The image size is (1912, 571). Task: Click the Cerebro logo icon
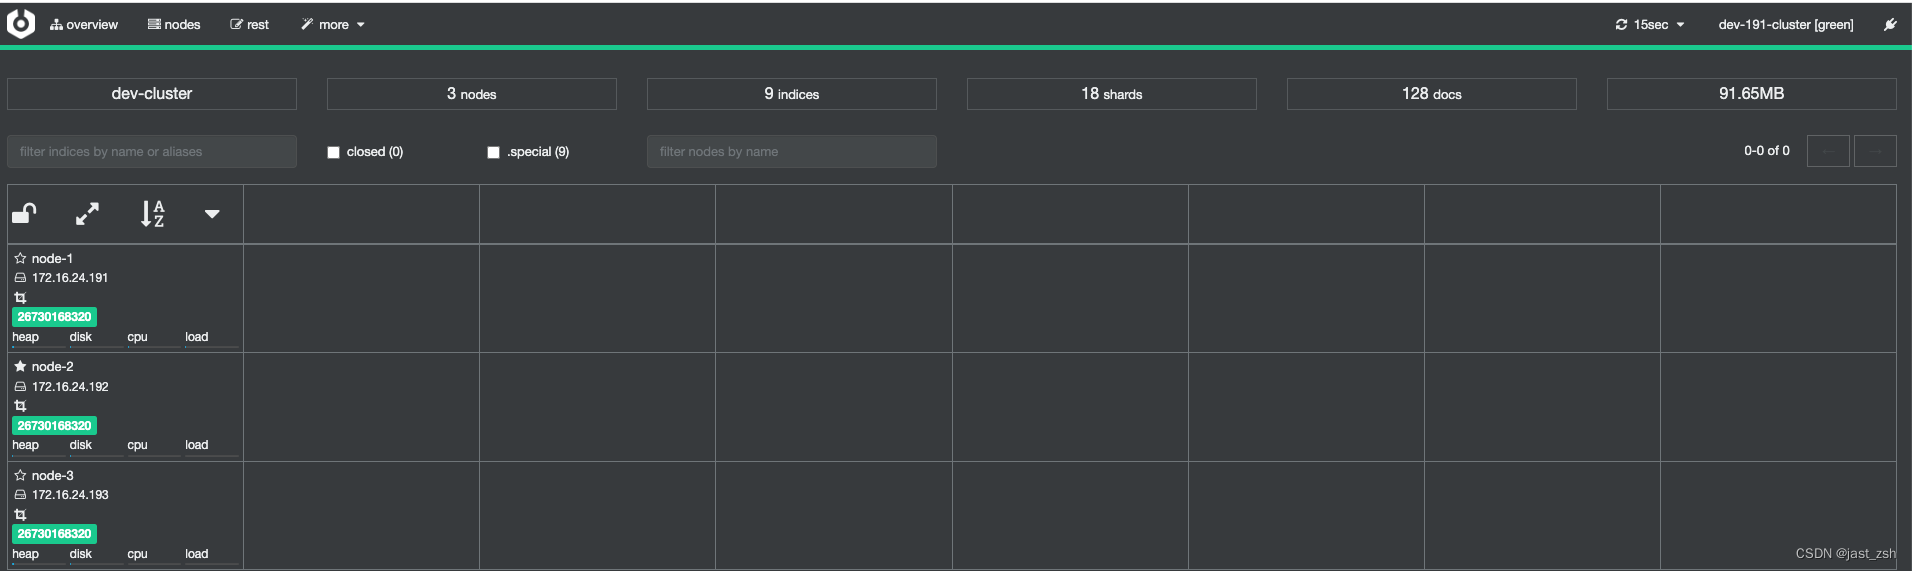point(21,24)
